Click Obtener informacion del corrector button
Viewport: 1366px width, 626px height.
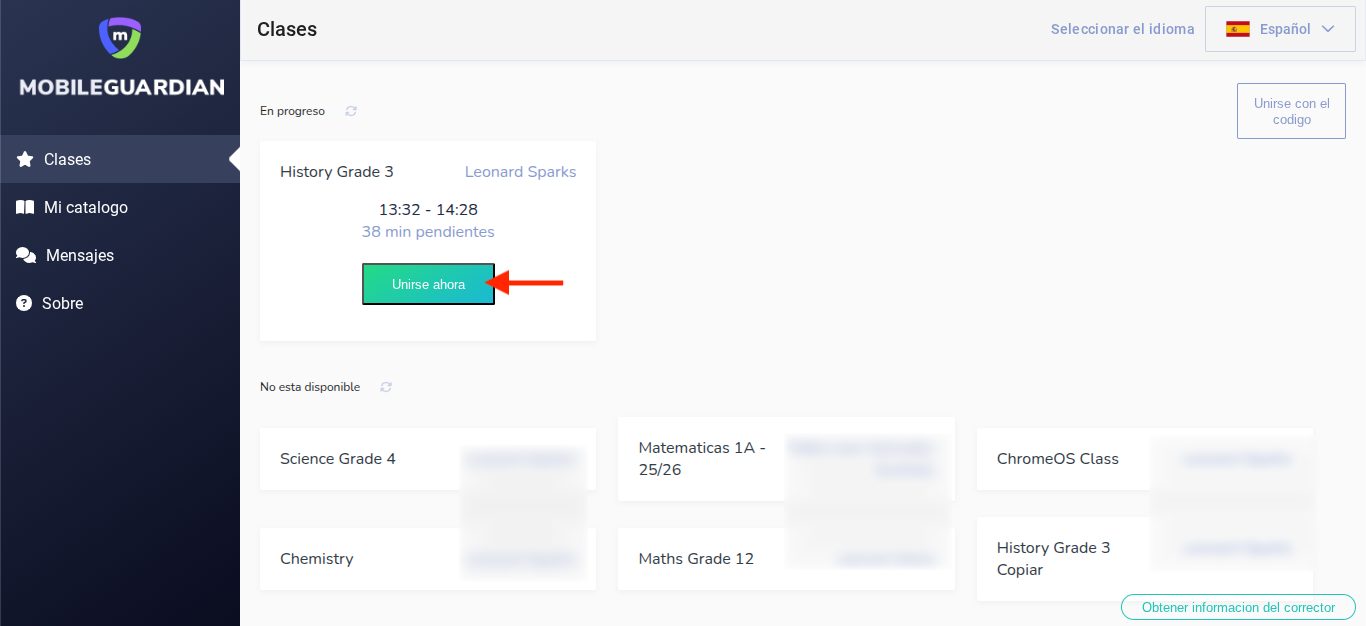tap(1238, 607)
